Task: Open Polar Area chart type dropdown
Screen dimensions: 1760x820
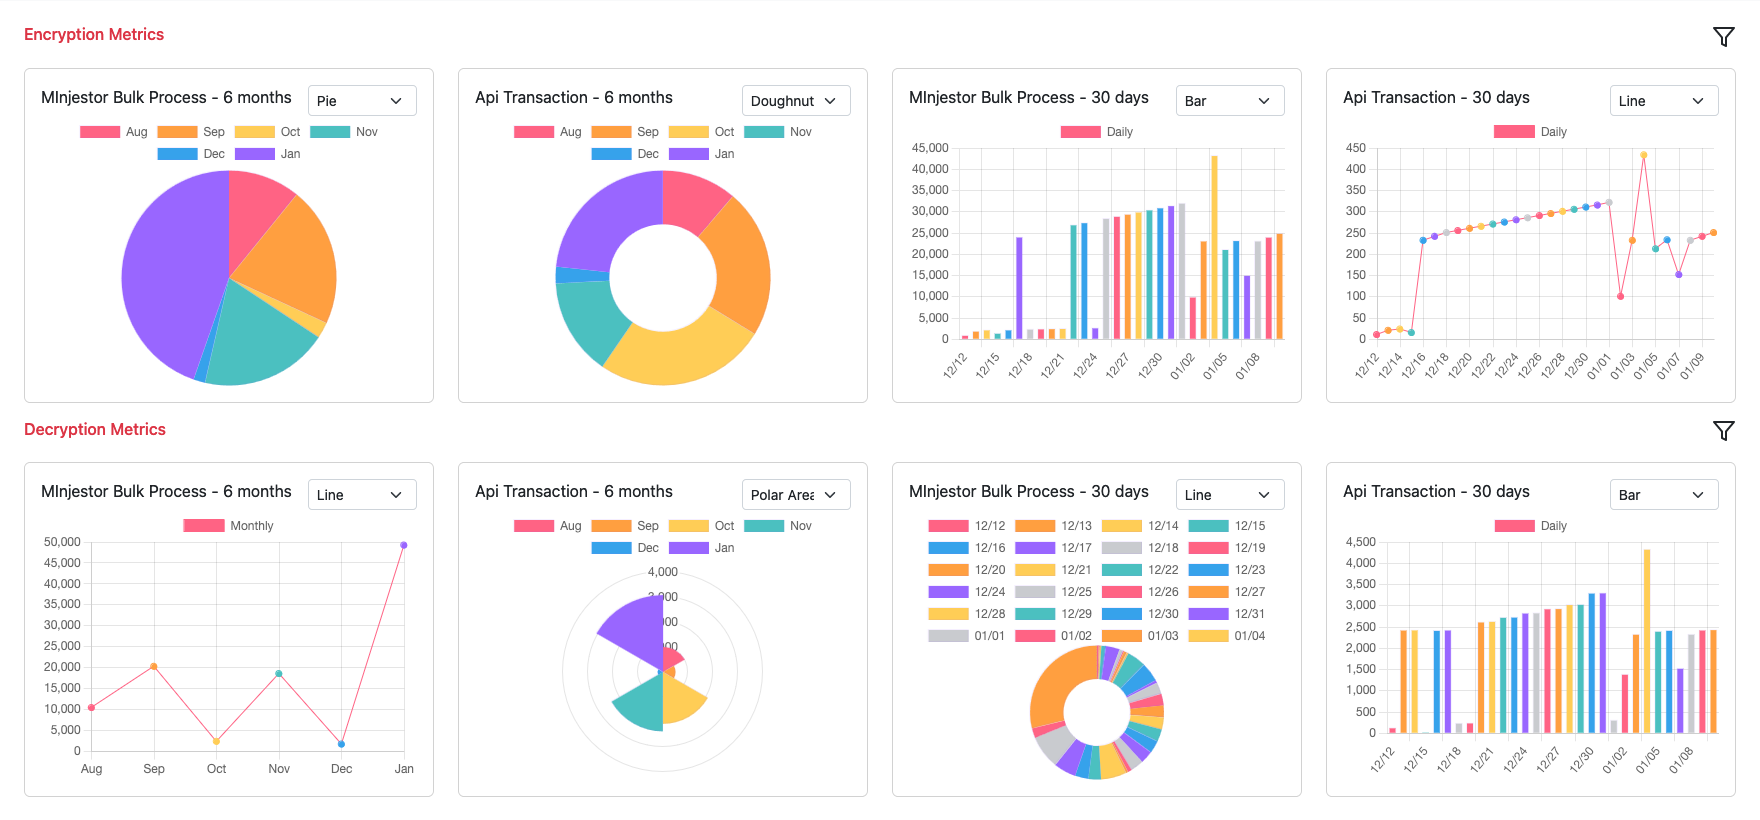Action: 796,495
